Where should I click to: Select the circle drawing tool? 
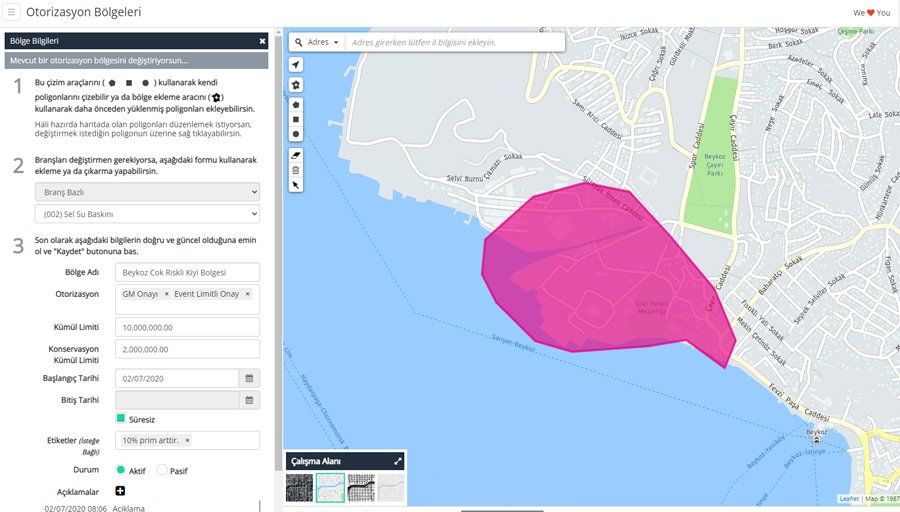pos(296,134)
